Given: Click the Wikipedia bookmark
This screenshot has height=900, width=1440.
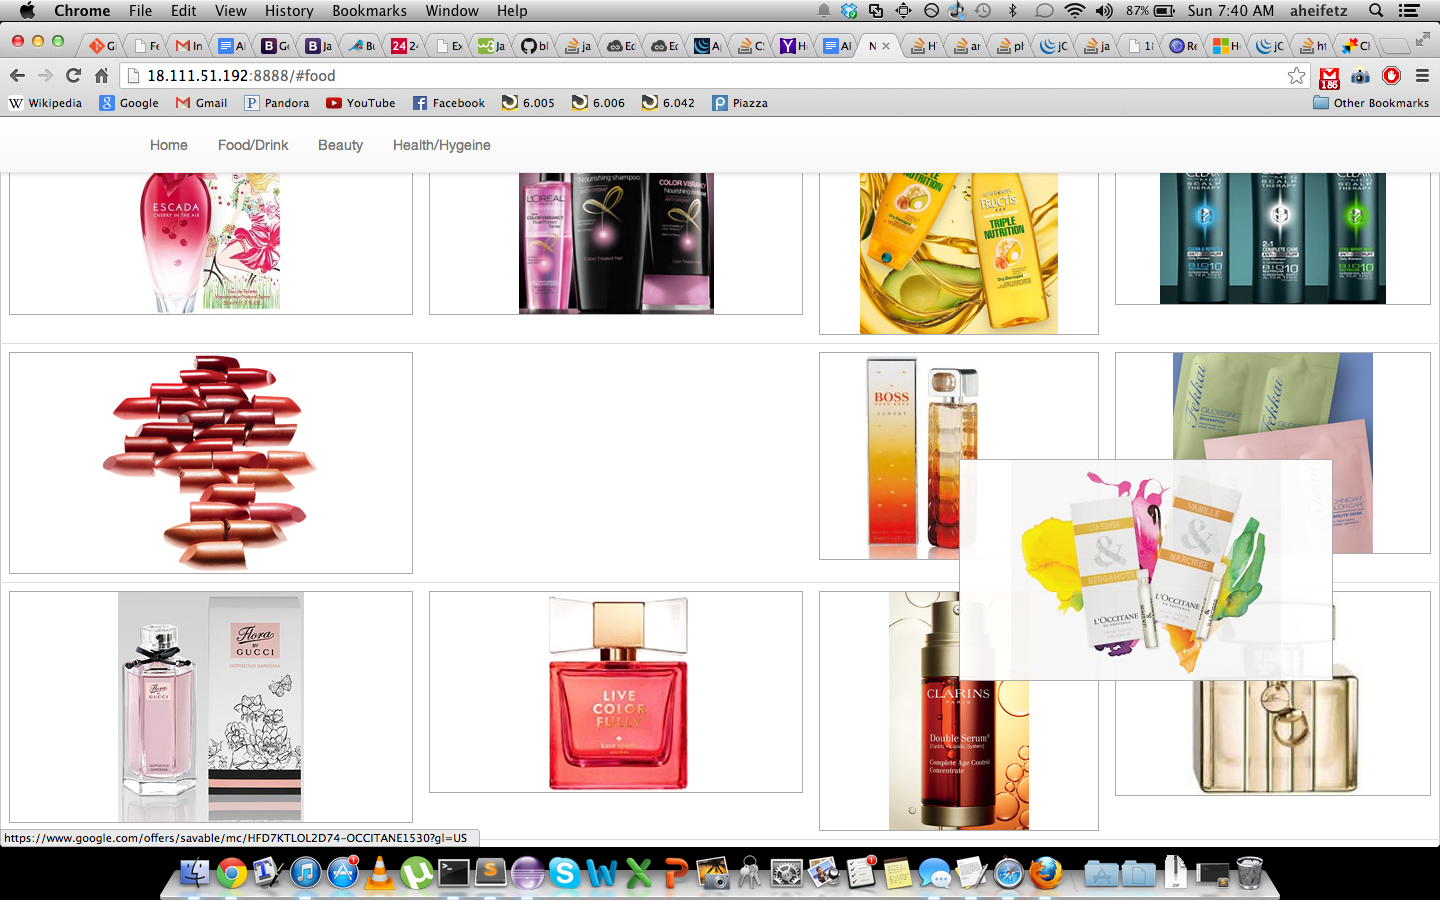Looking at the screenshot, I should (46, 103).
